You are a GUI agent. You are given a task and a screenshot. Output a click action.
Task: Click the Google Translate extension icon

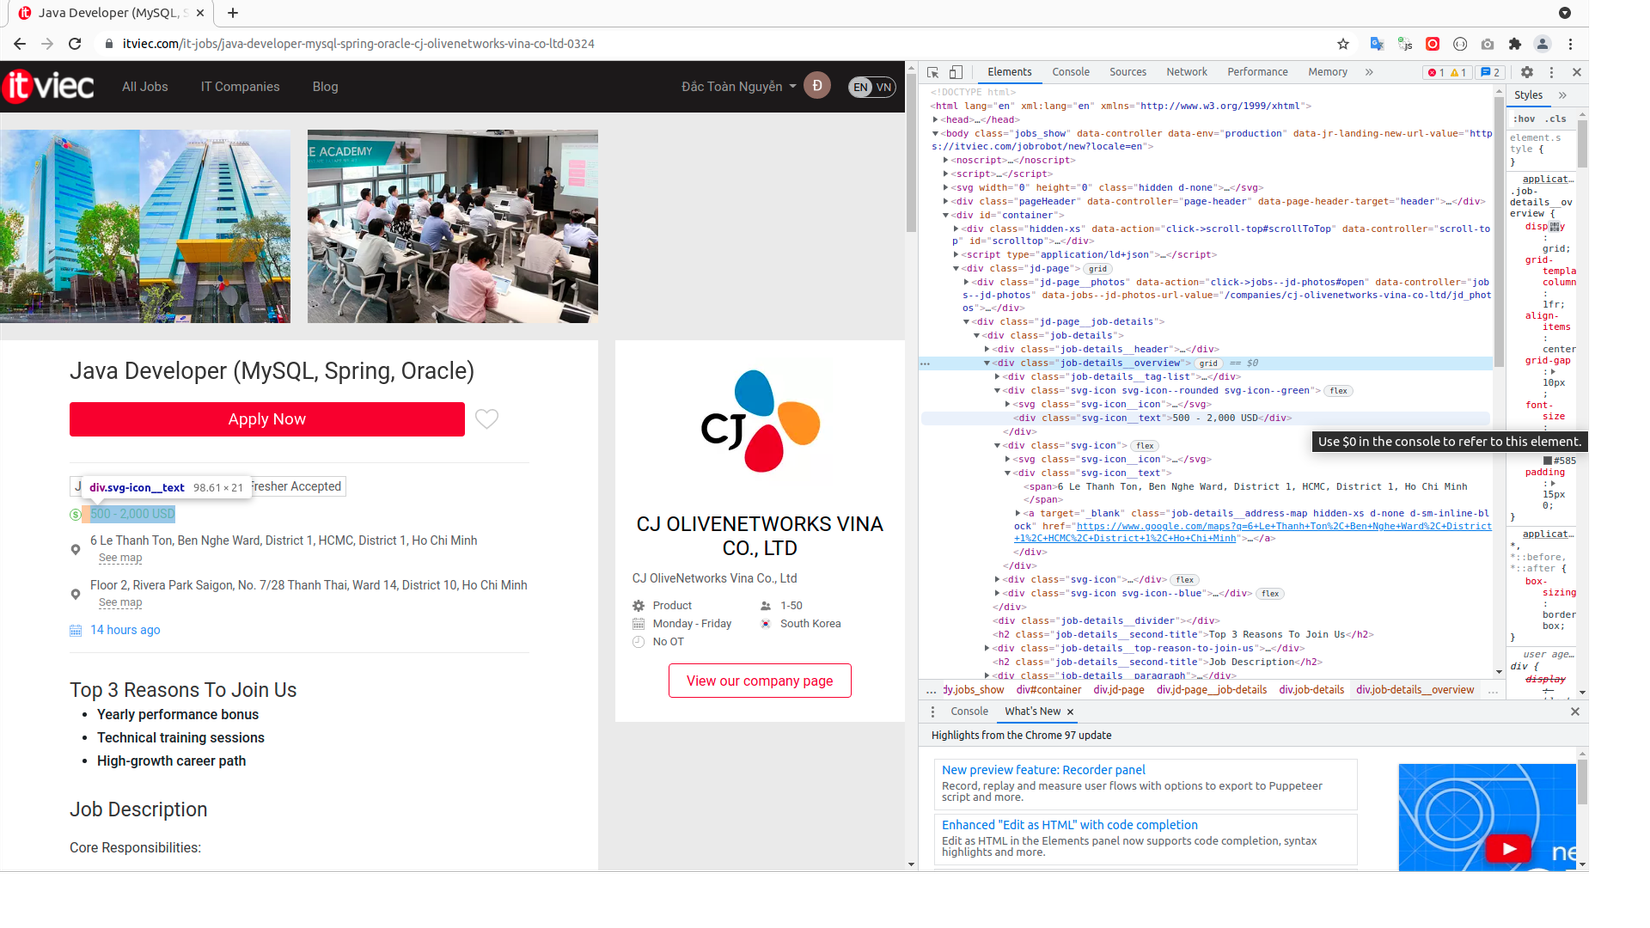coord(1377,44)
